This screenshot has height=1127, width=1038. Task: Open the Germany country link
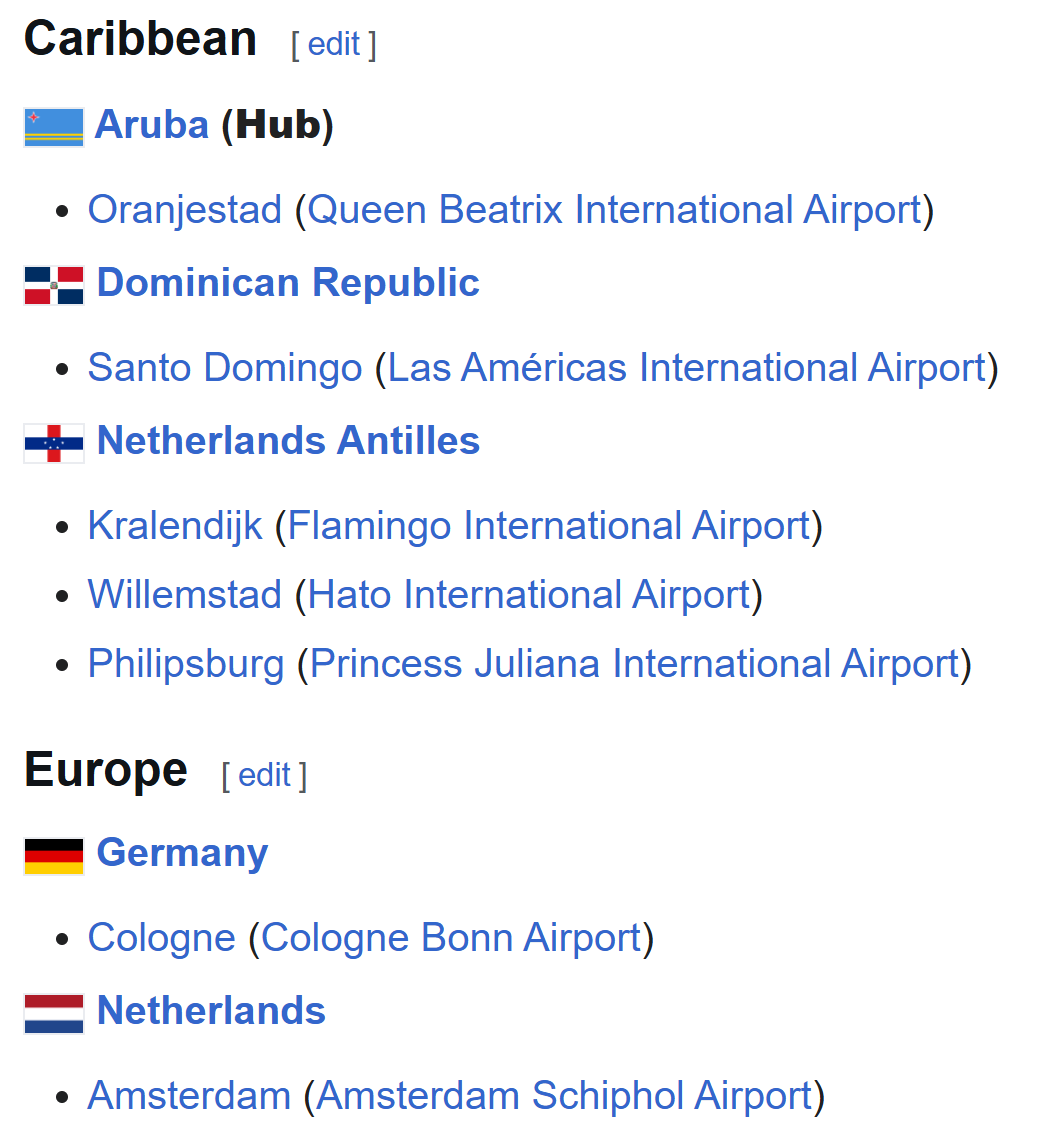[182, 853]
